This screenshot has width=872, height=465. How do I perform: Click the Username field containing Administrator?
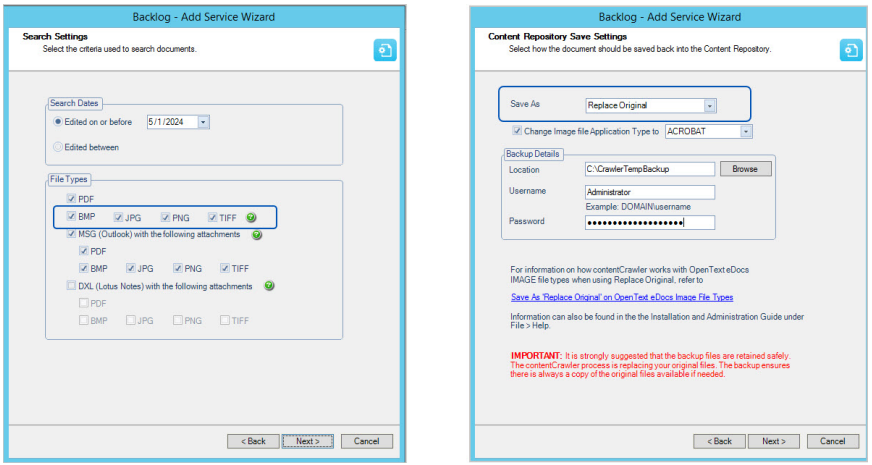(650, 192)
